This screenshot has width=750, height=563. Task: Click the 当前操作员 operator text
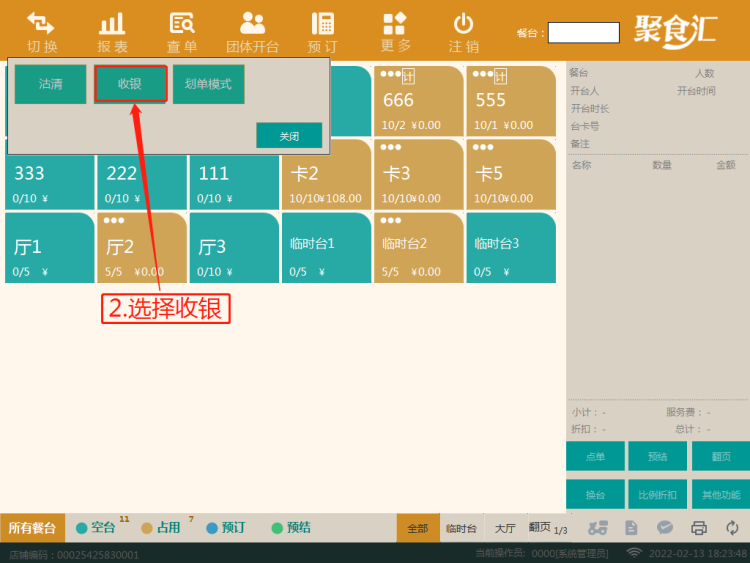pyautogui.click(x=542, y=553)
